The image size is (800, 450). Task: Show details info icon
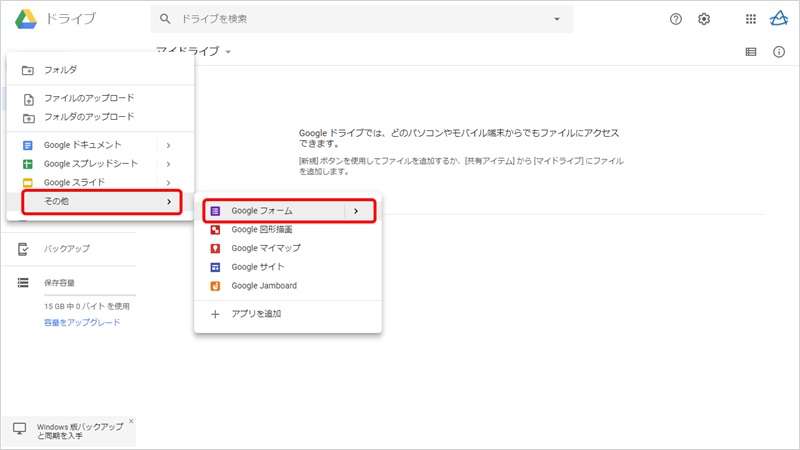click(779, 52)
